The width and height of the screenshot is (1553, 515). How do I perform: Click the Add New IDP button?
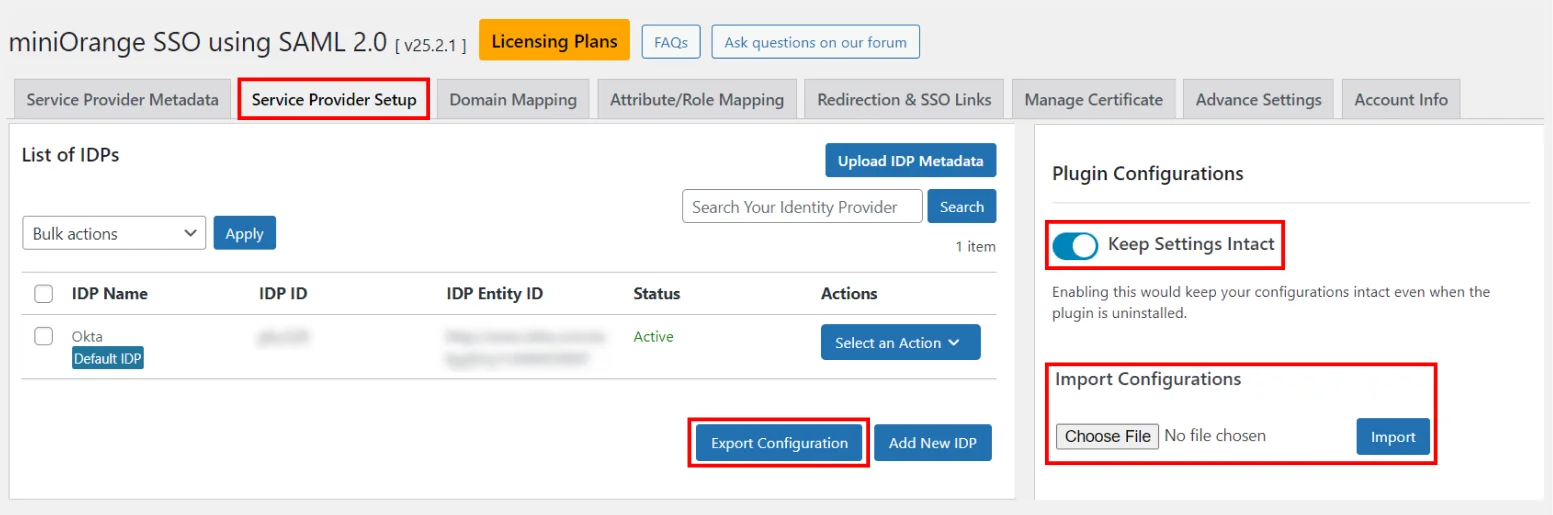(x=933, y=443)
